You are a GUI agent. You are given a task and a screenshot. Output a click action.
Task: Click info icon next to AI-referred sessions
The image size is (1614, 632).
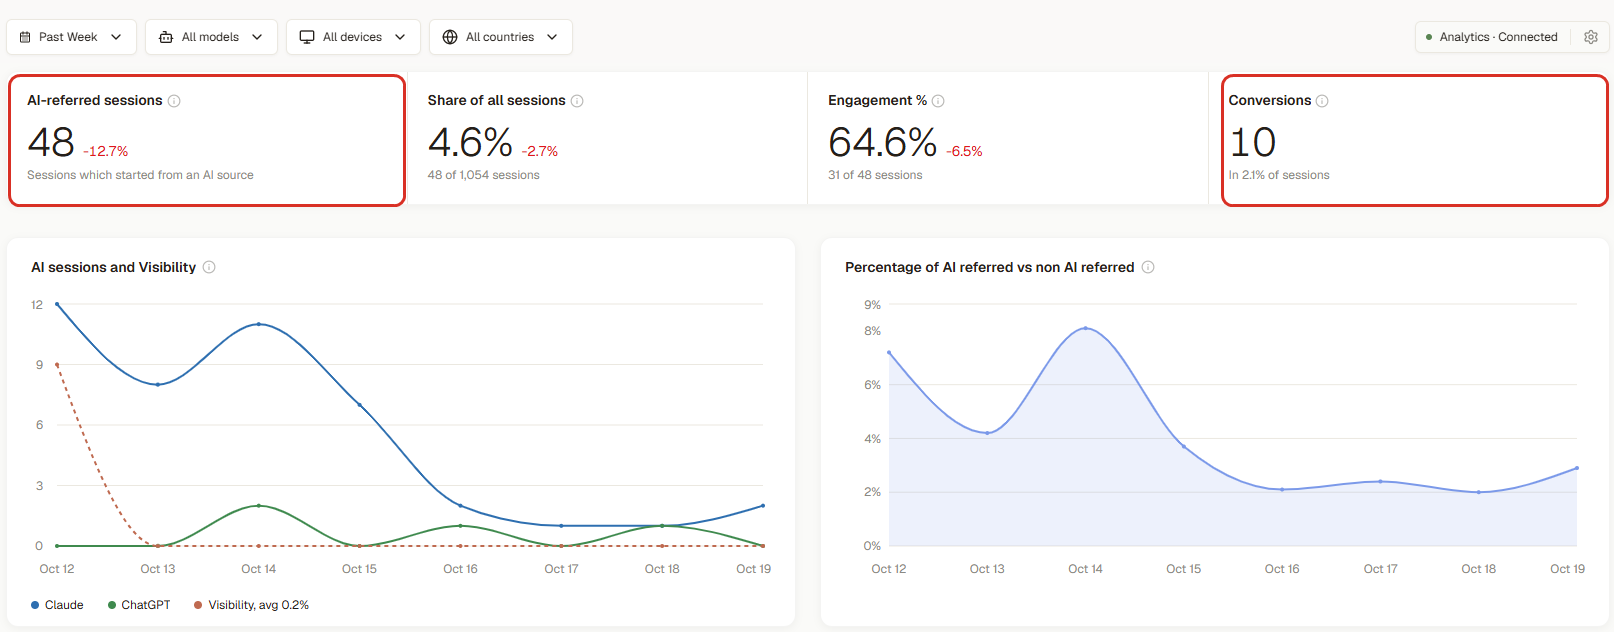[174, 101]
